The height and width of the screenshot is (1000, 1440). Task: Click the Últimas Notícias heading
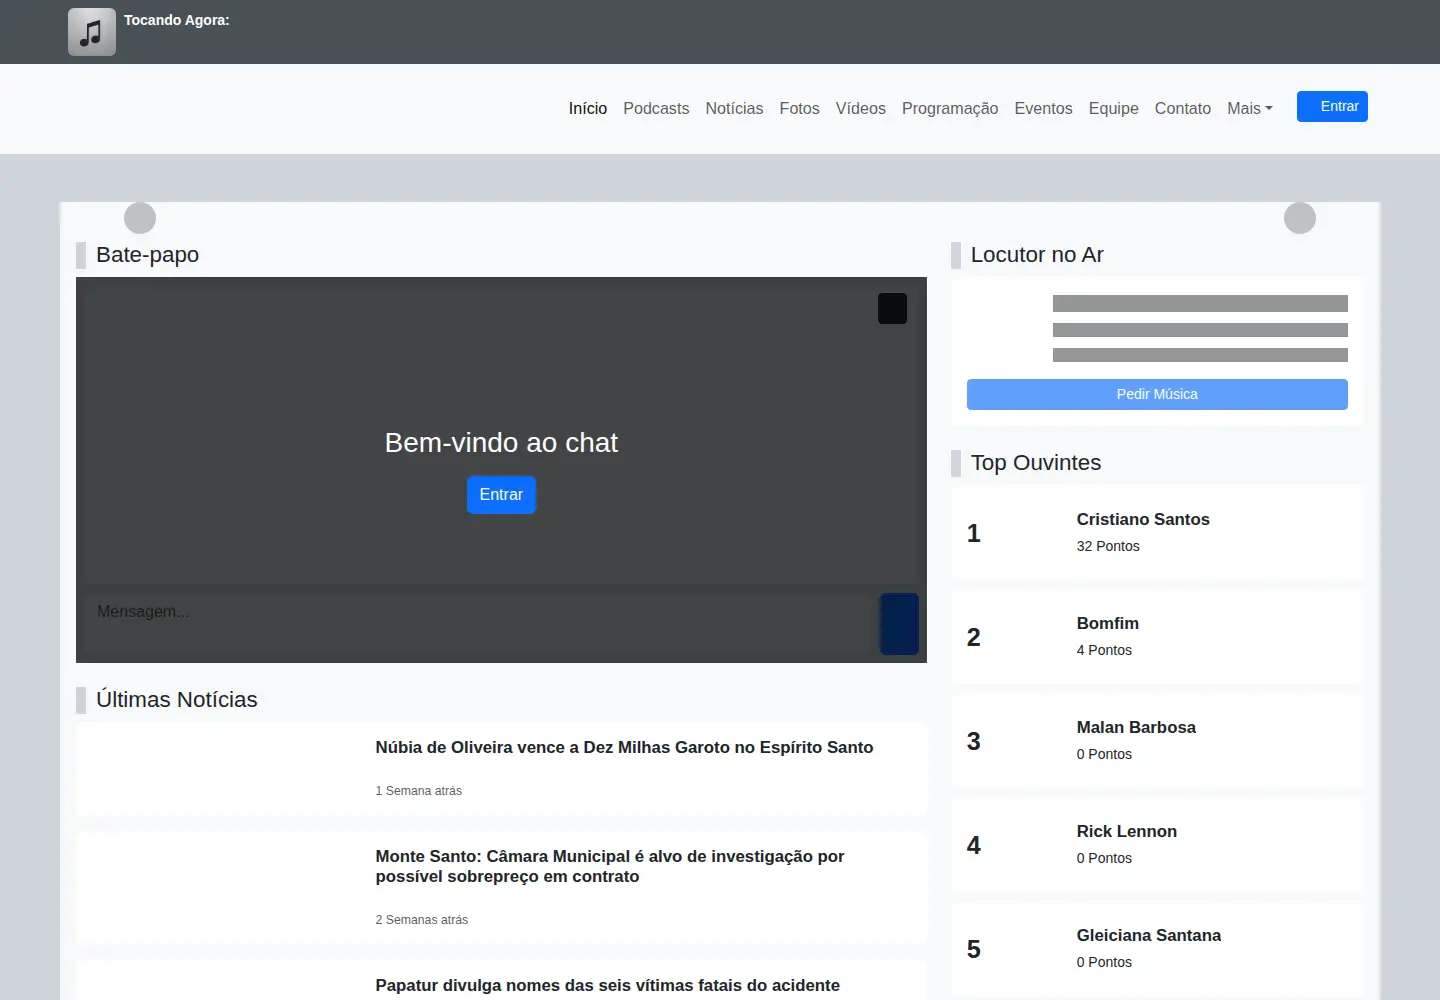point(177,700)
